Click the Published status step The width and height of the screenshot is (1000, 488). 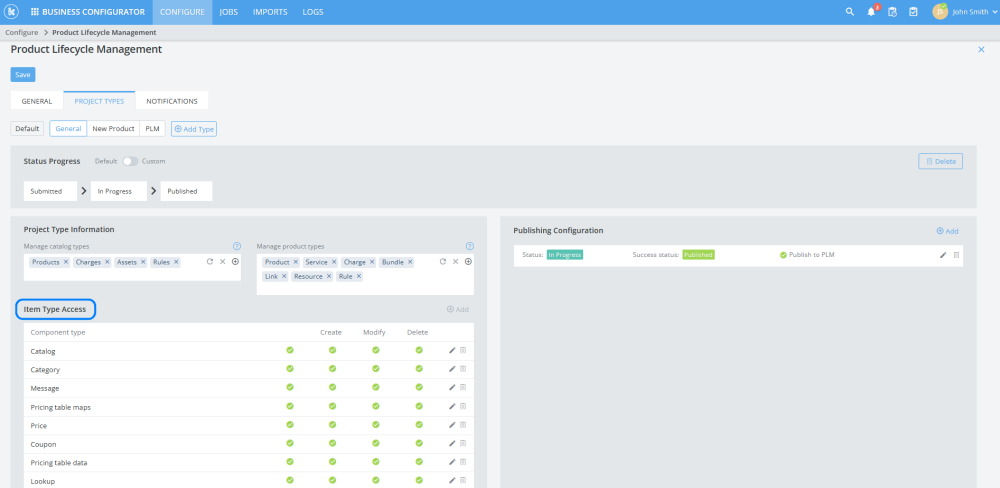tap(186, 191)
